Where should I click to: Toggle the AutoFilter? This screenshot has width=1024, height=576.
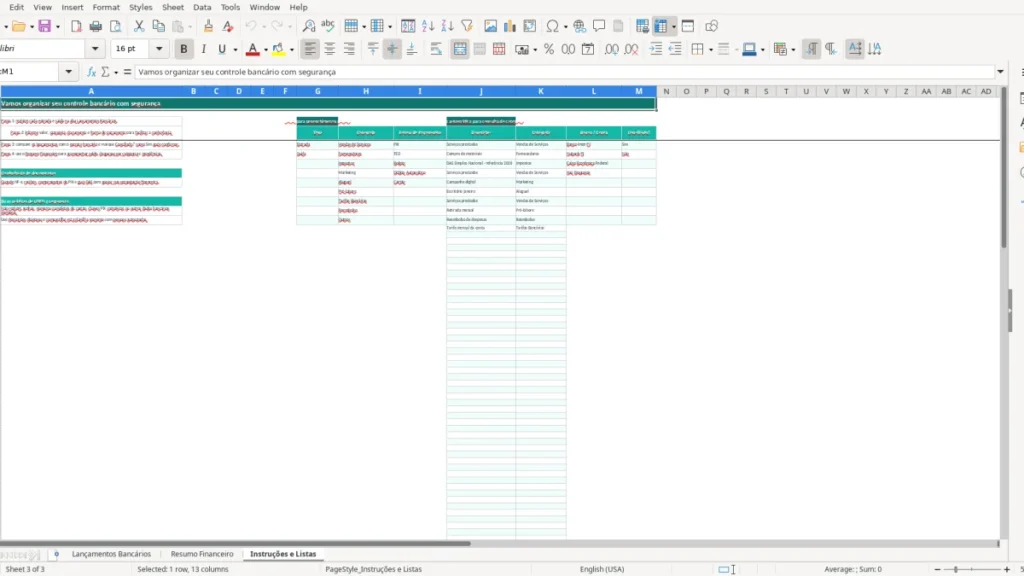coord(467,26)
